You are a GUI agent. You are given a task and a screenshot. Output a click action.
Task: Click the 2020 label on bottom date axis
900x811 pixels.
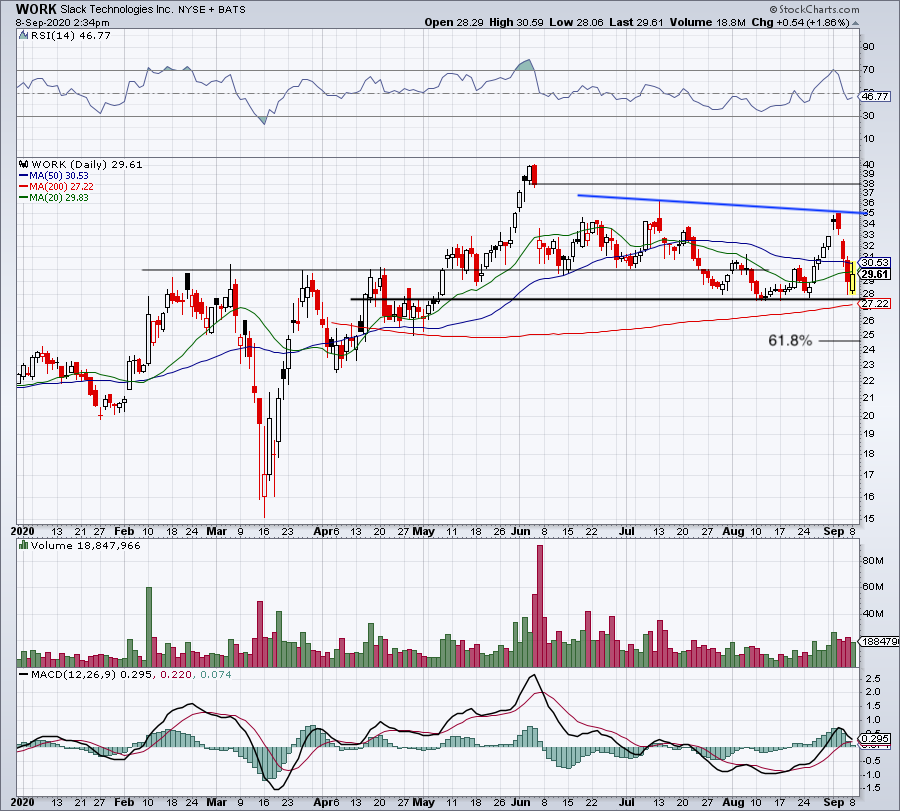tap(24, 802)
